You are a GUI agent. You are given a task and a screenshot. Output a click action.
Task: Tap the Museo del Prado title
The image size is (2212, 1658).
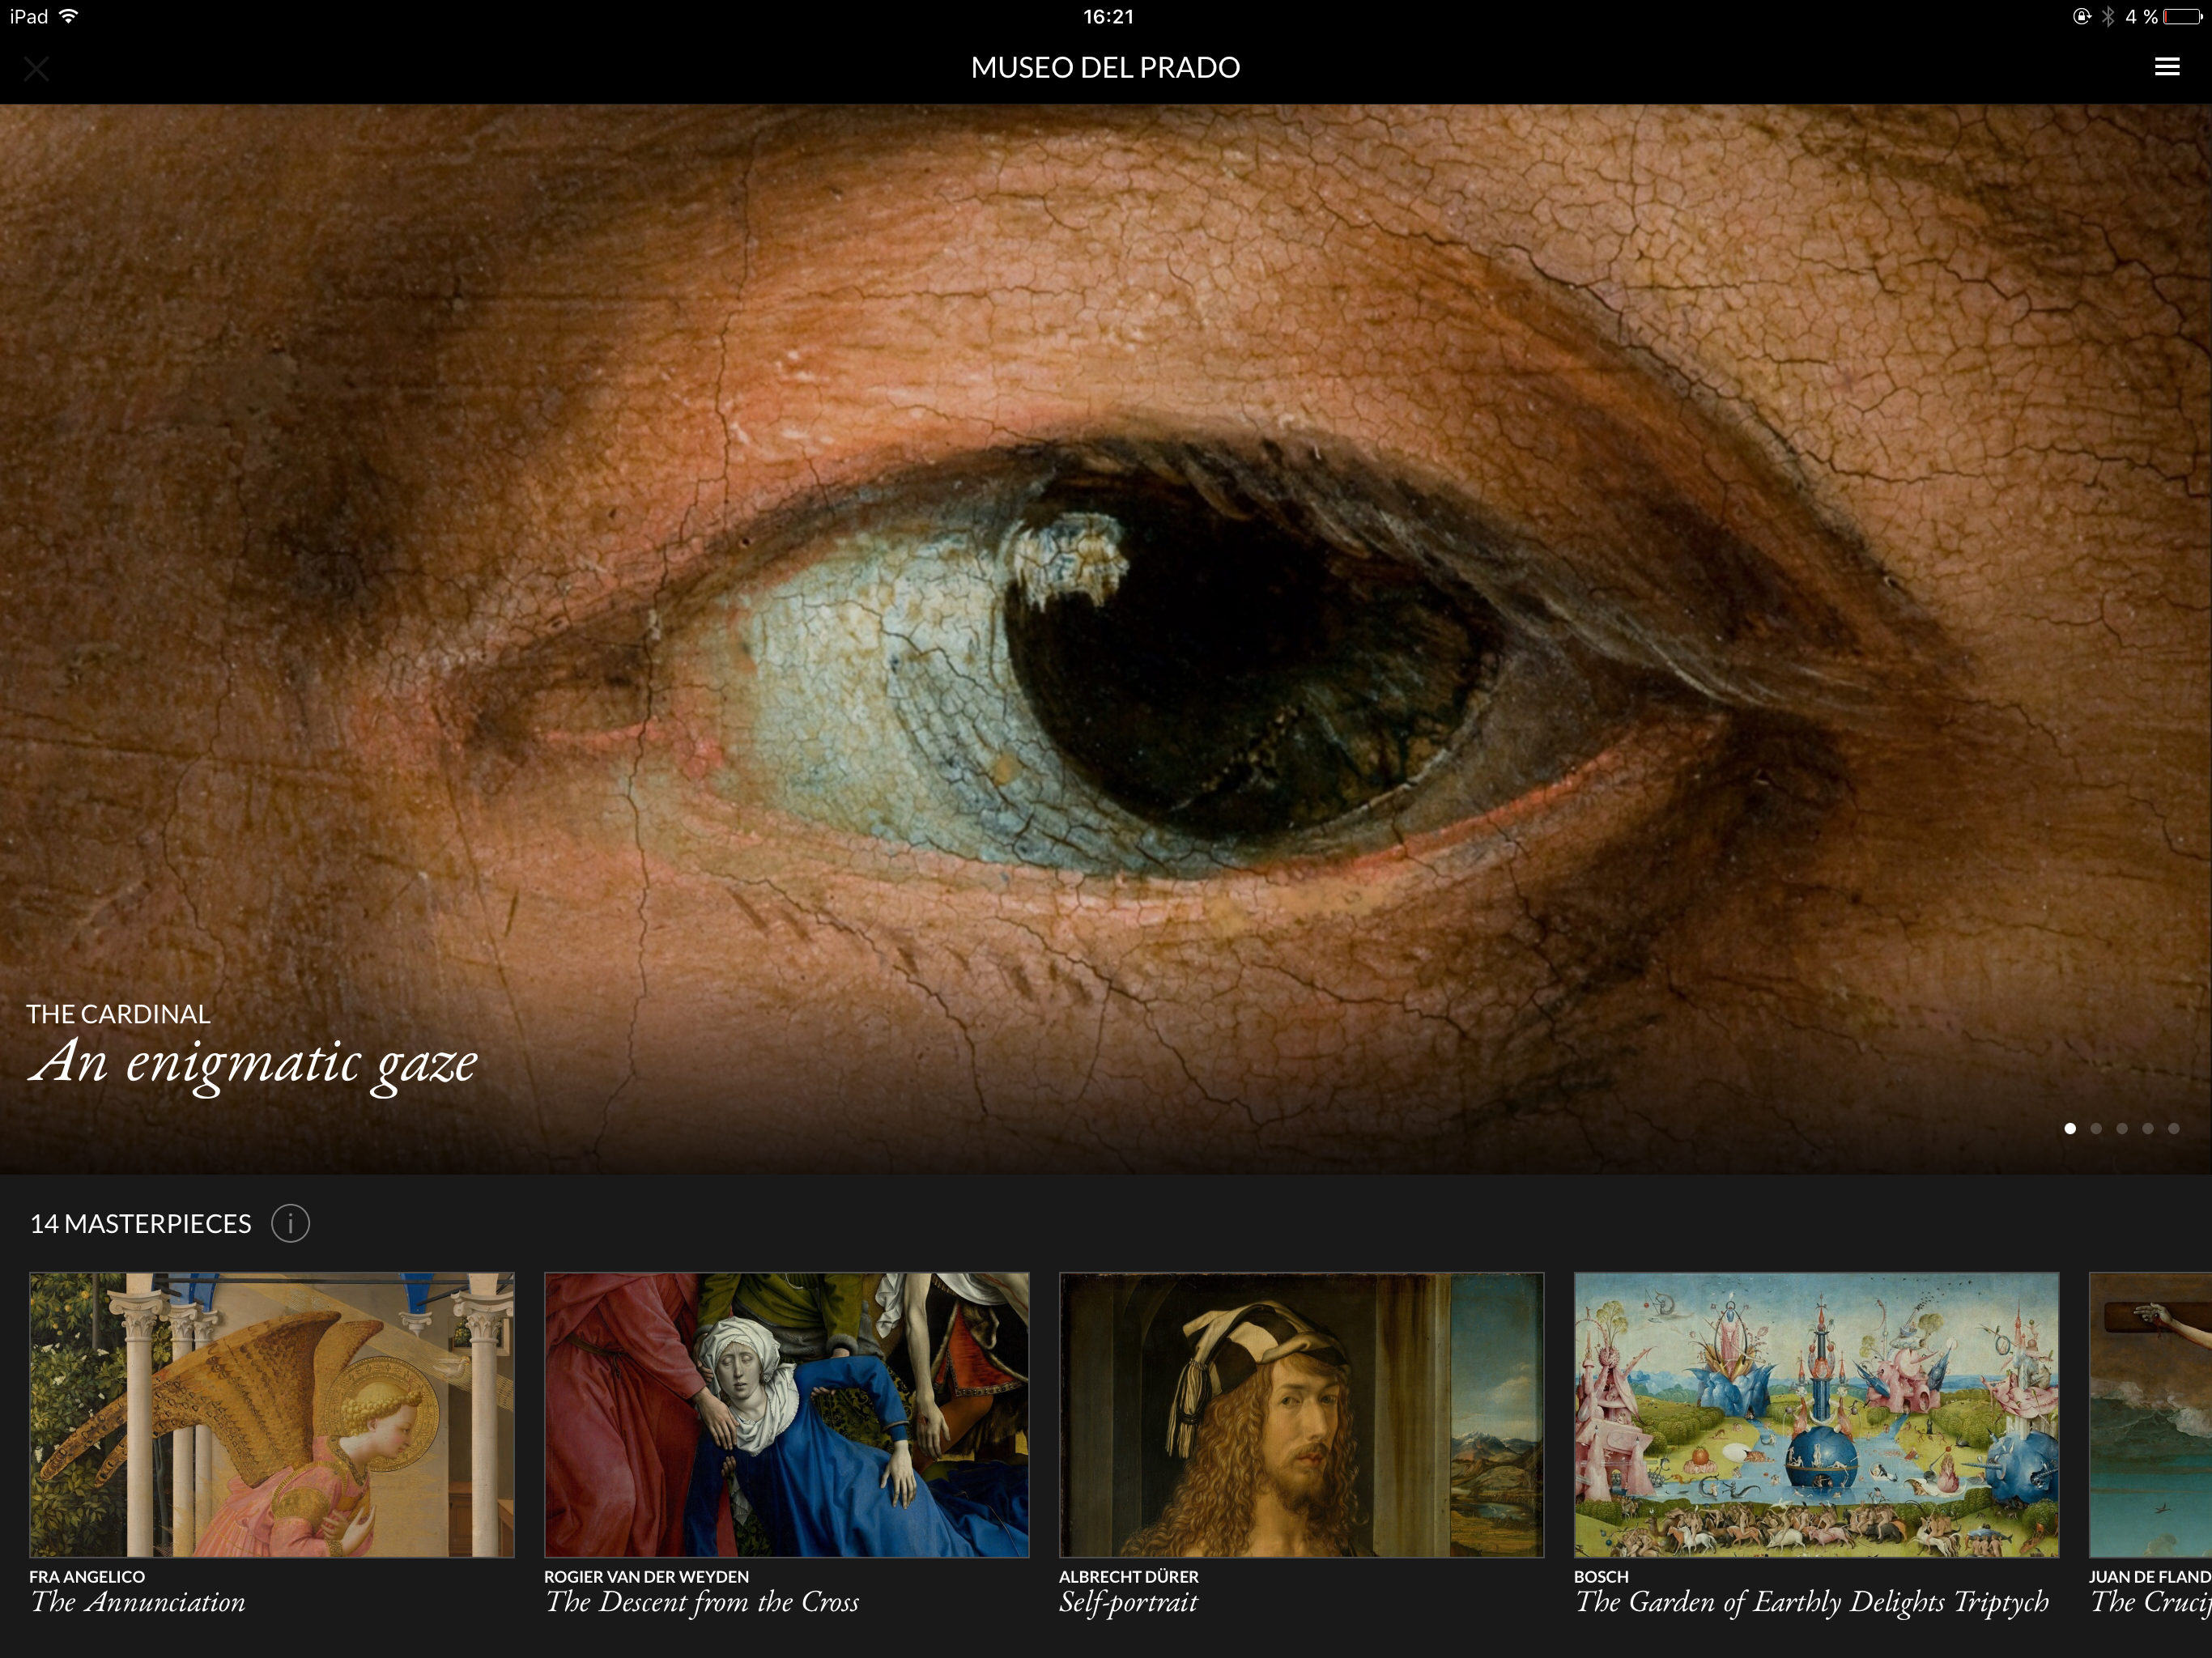tap(1105, 67)
